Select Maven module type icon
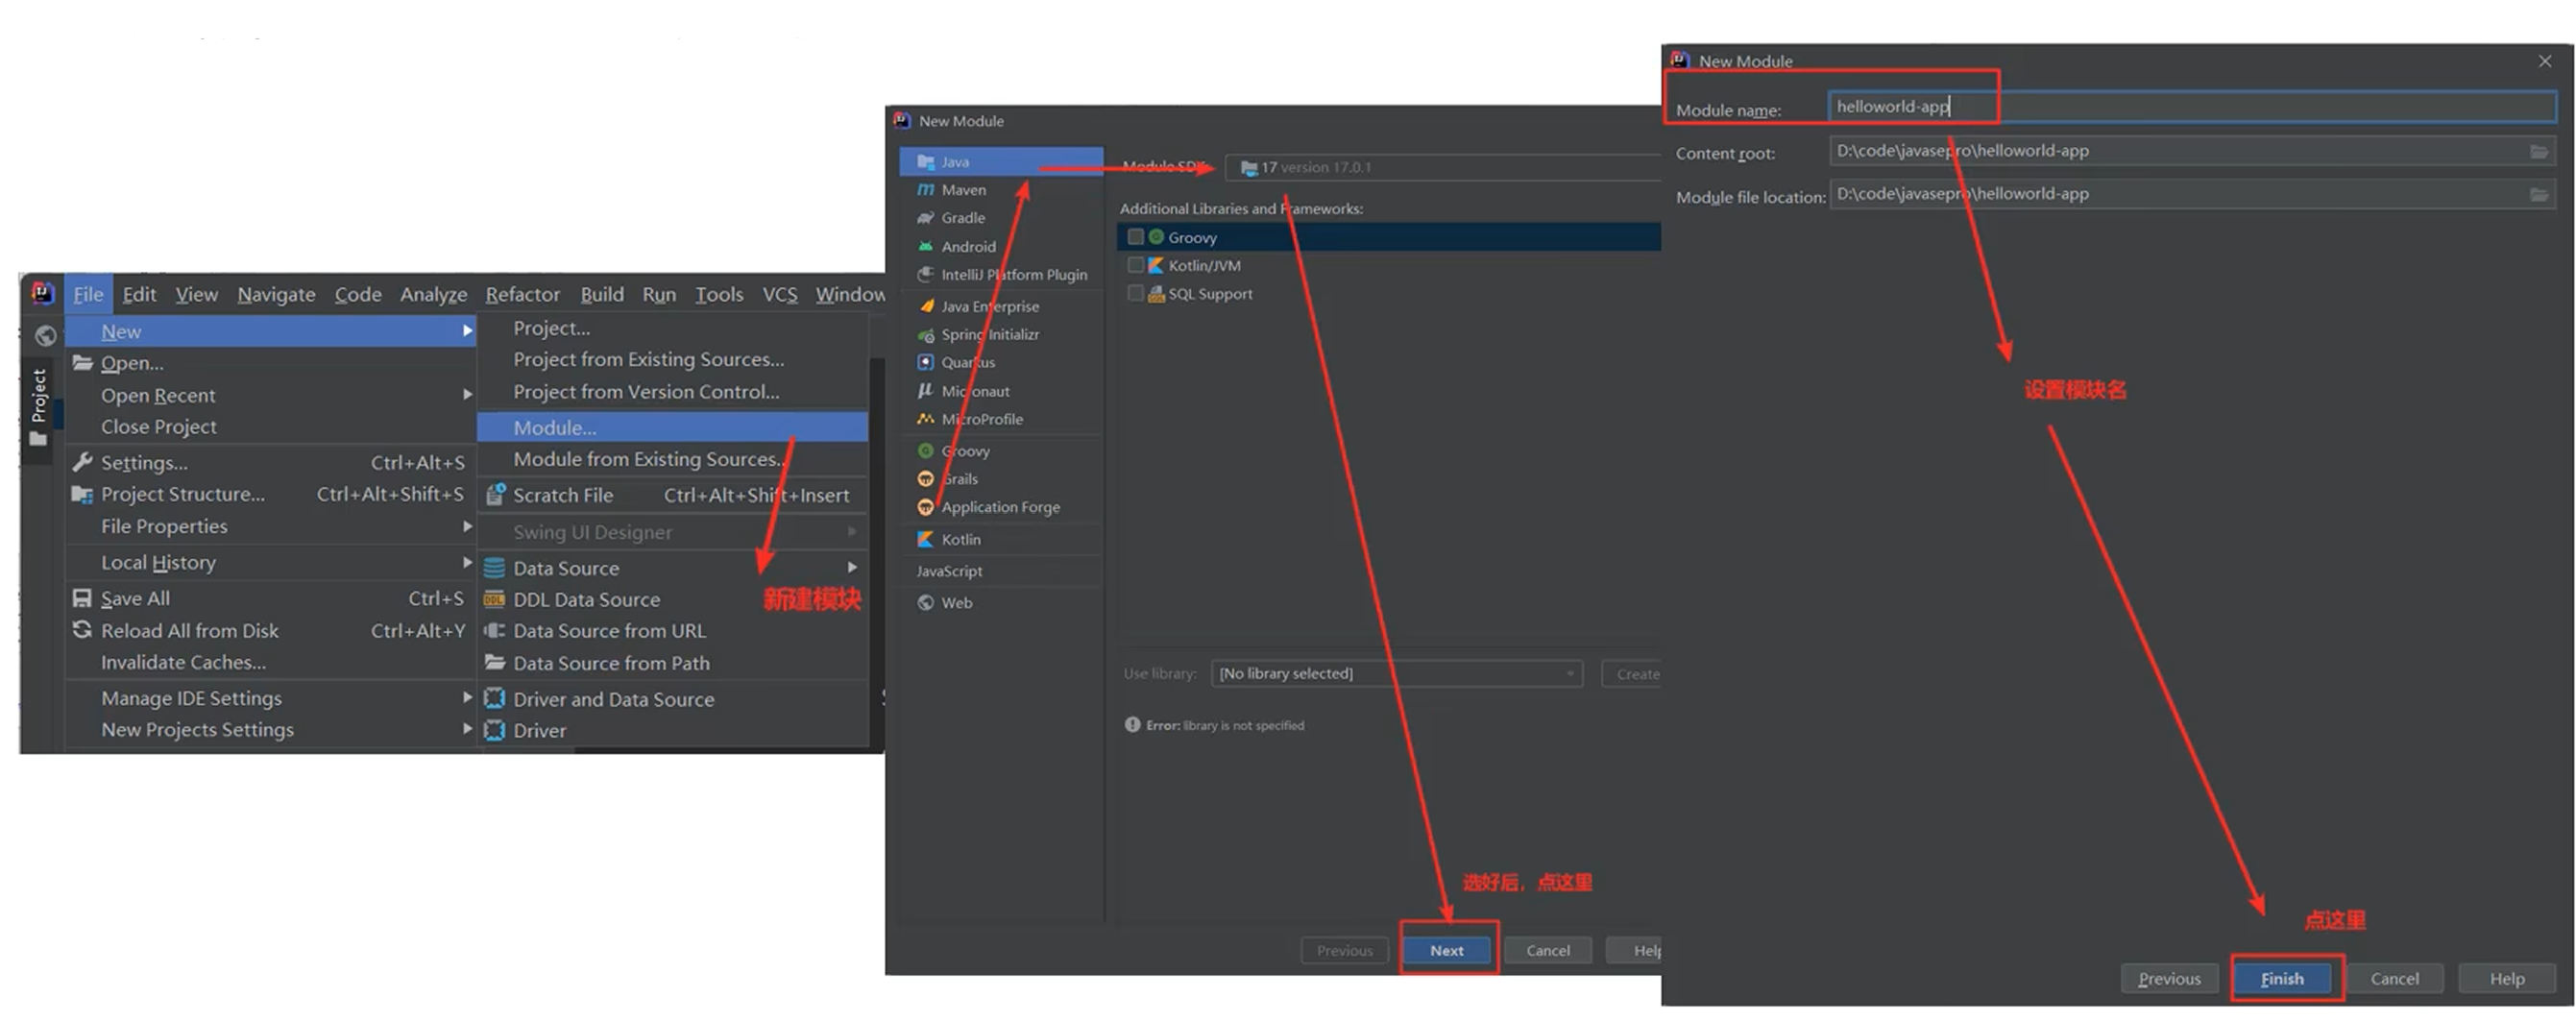The image size is (2576, 1022). 926,190
